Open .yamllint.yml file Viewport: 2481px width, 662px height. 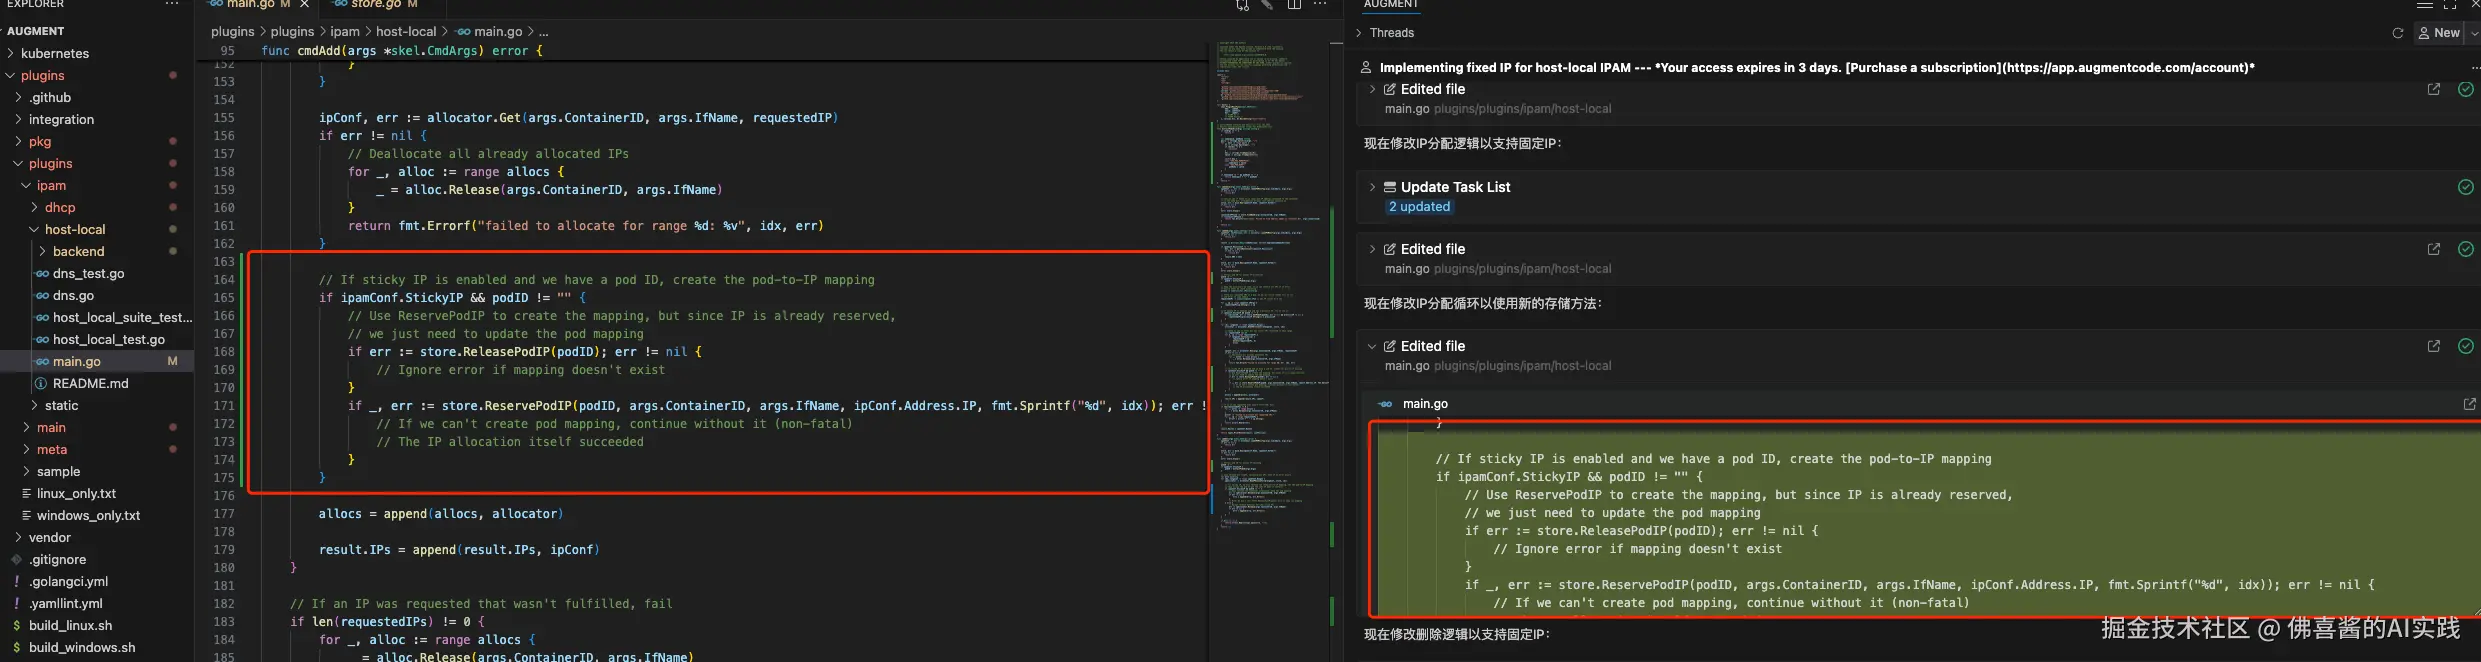pyautogui.click(x=97, y=603)
